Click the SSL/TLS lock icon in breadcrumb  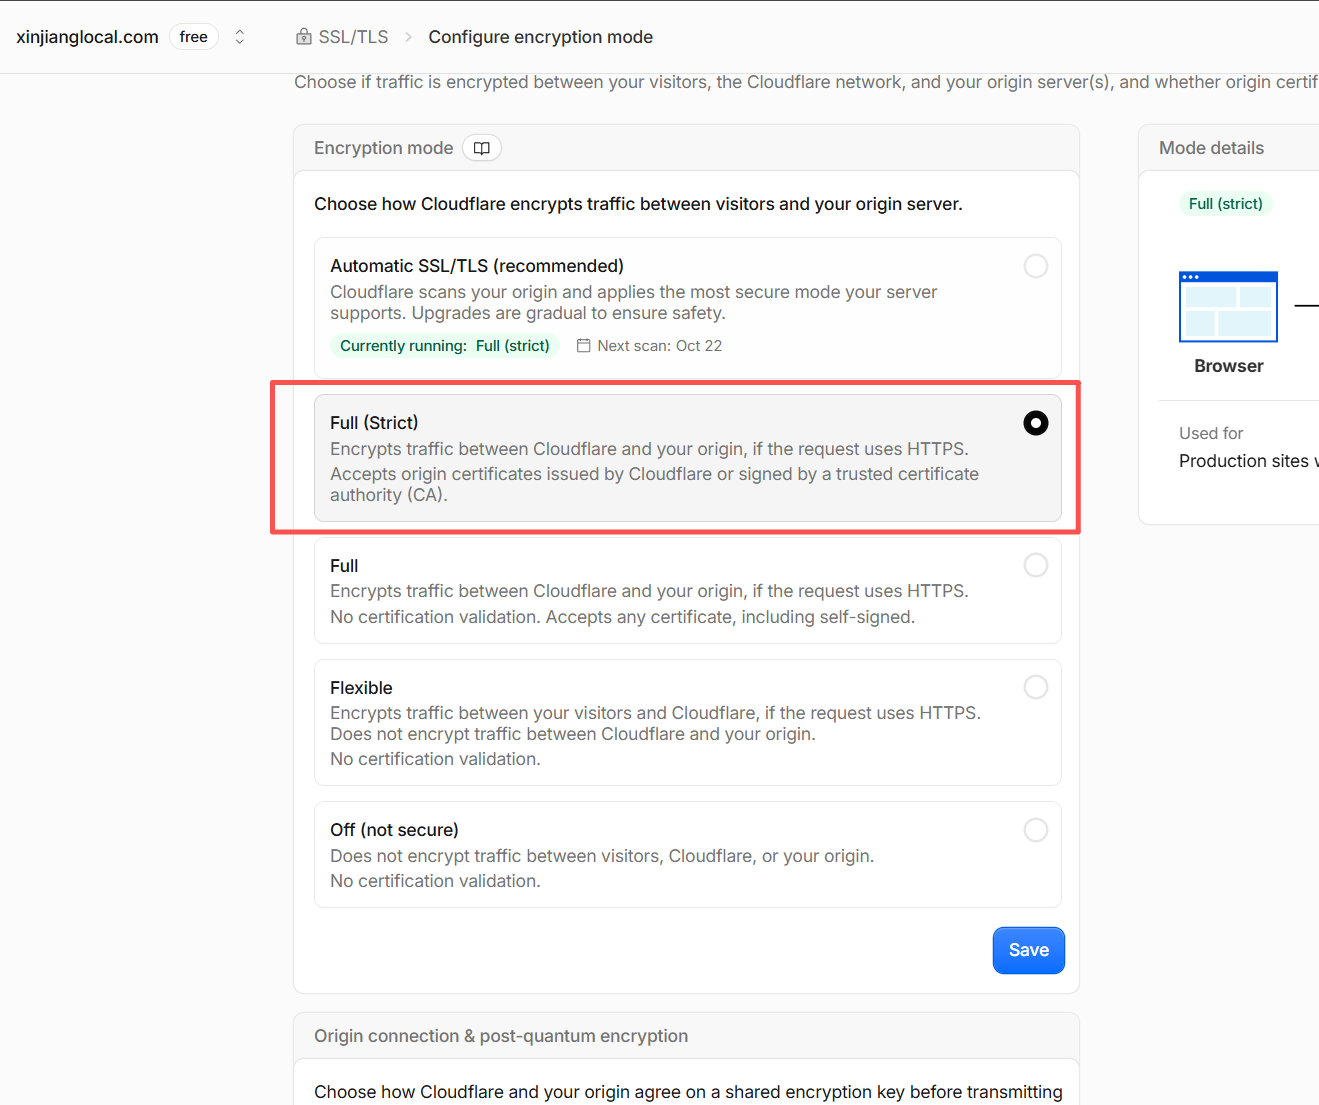[x=304, y=37]
